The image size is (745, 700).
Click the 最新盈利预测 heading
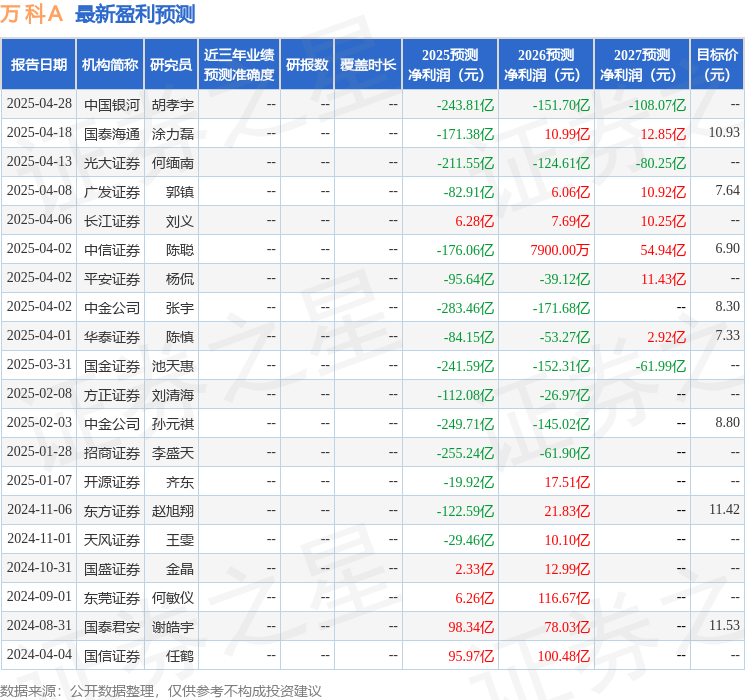135,14
